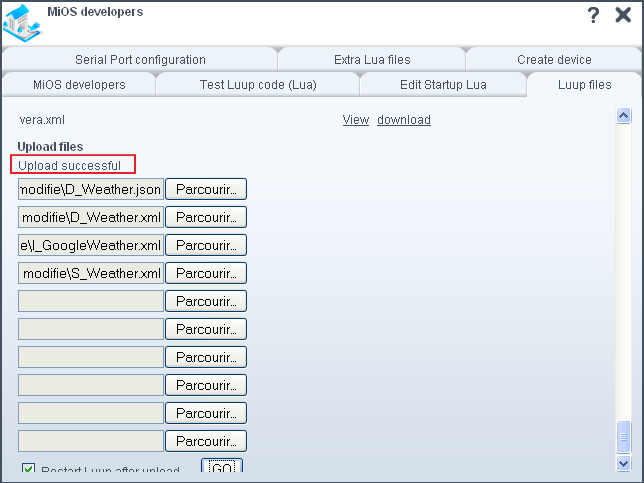The image size is (644, 483).
Task: Click the View link for vera.xml
Action: click(x=356, y=120)
